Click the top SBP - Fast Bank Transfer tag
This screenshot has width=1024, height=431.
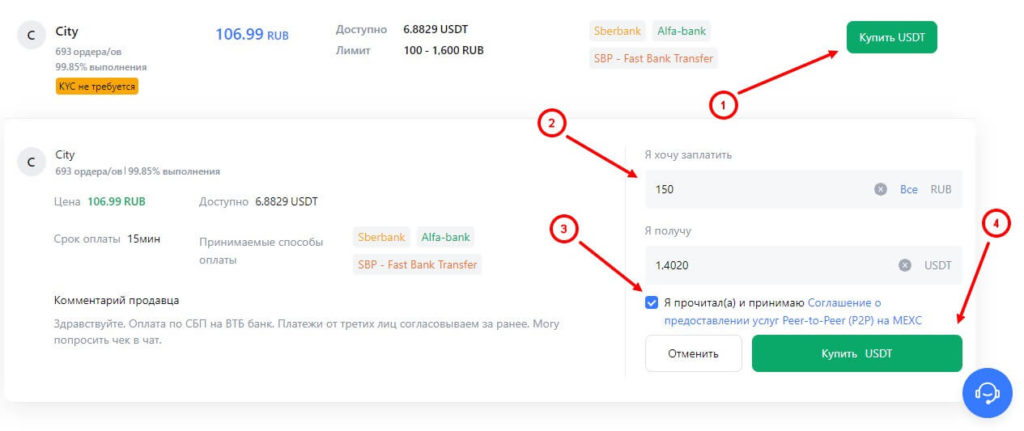654,58
